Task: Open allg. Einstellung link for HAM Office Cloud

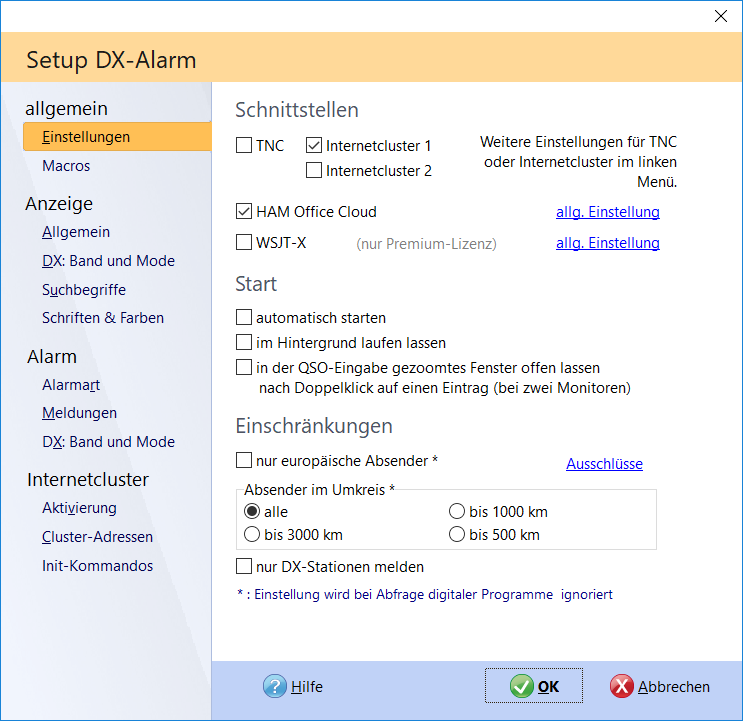Action: pos(607,212)
